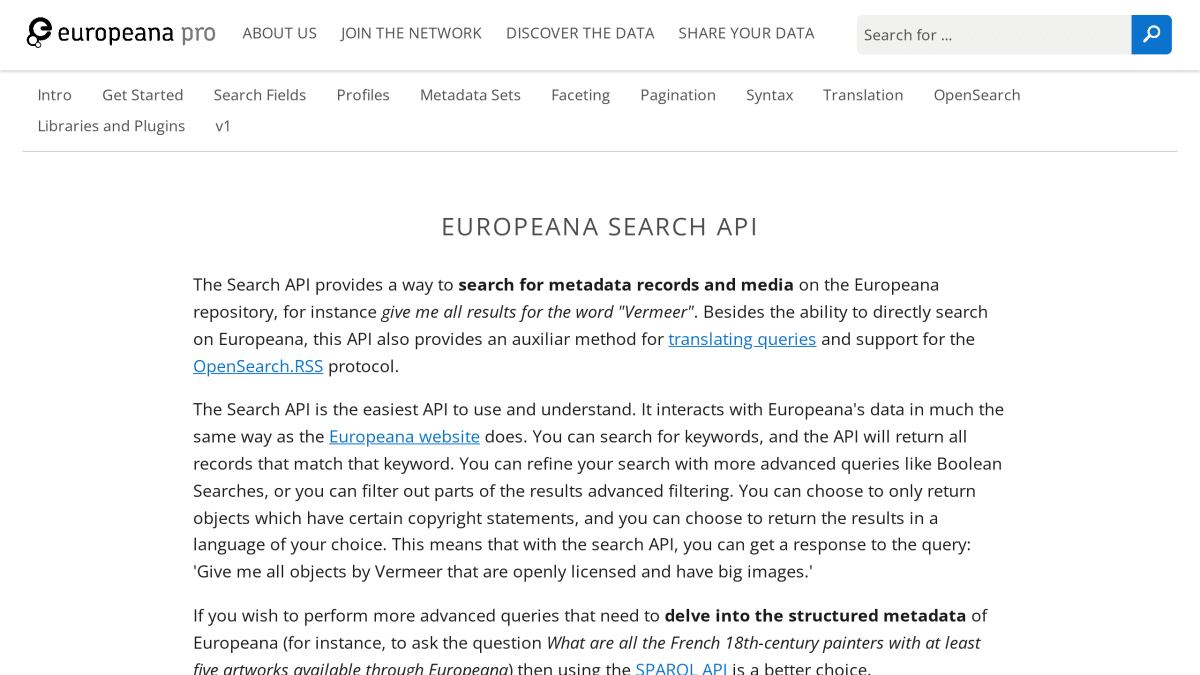Click the 'Europeana Search API' heading
The height and width of the screenshot is (675, 1200).
600,227
